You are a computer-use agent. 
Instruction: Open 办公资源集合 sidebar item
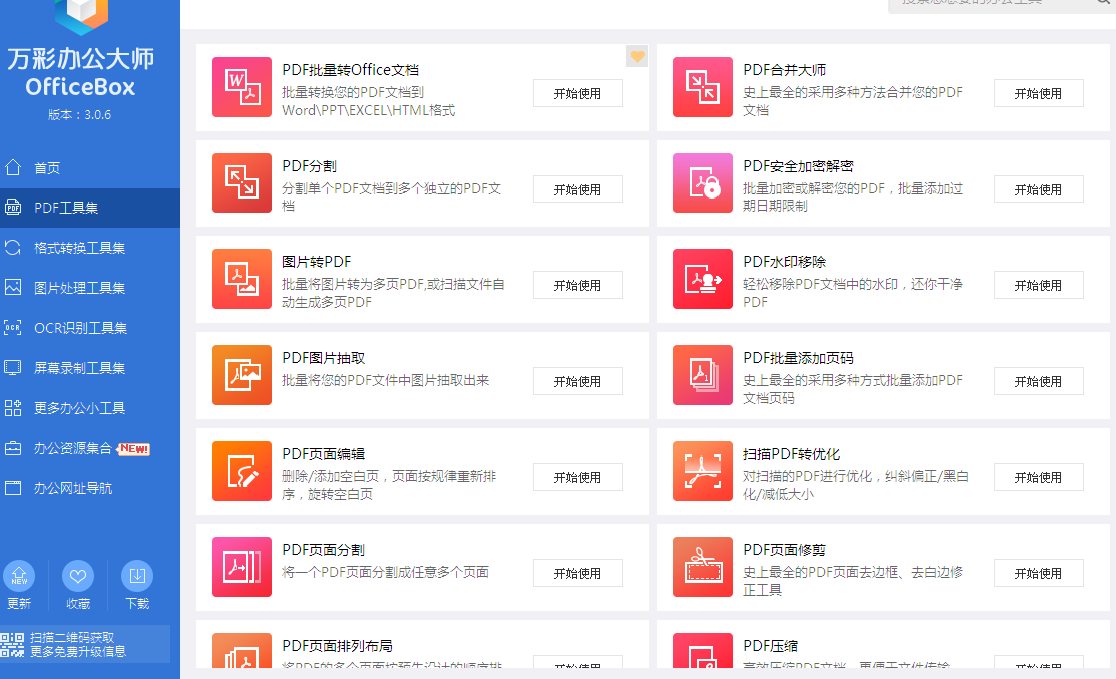73,448
